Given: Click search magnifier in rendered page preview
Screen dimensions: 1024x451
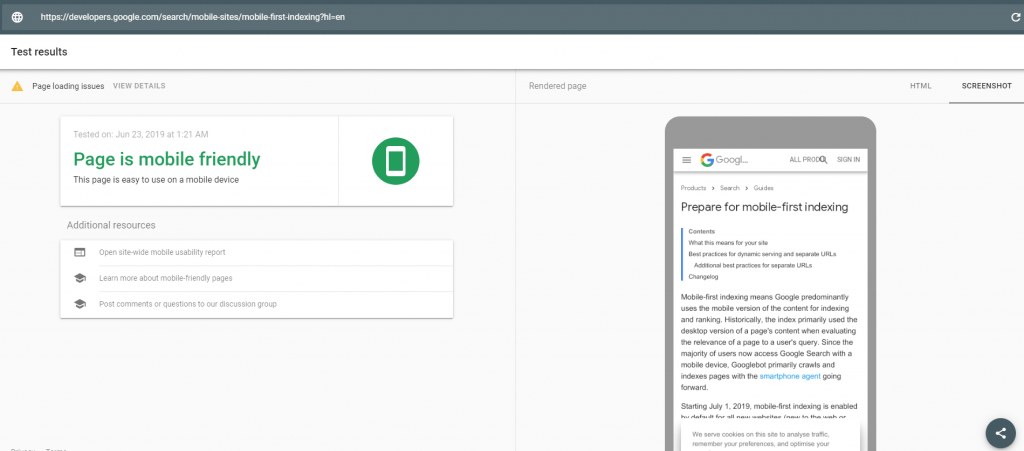Looking at the screenshot, I should click(x=824, y=159).
